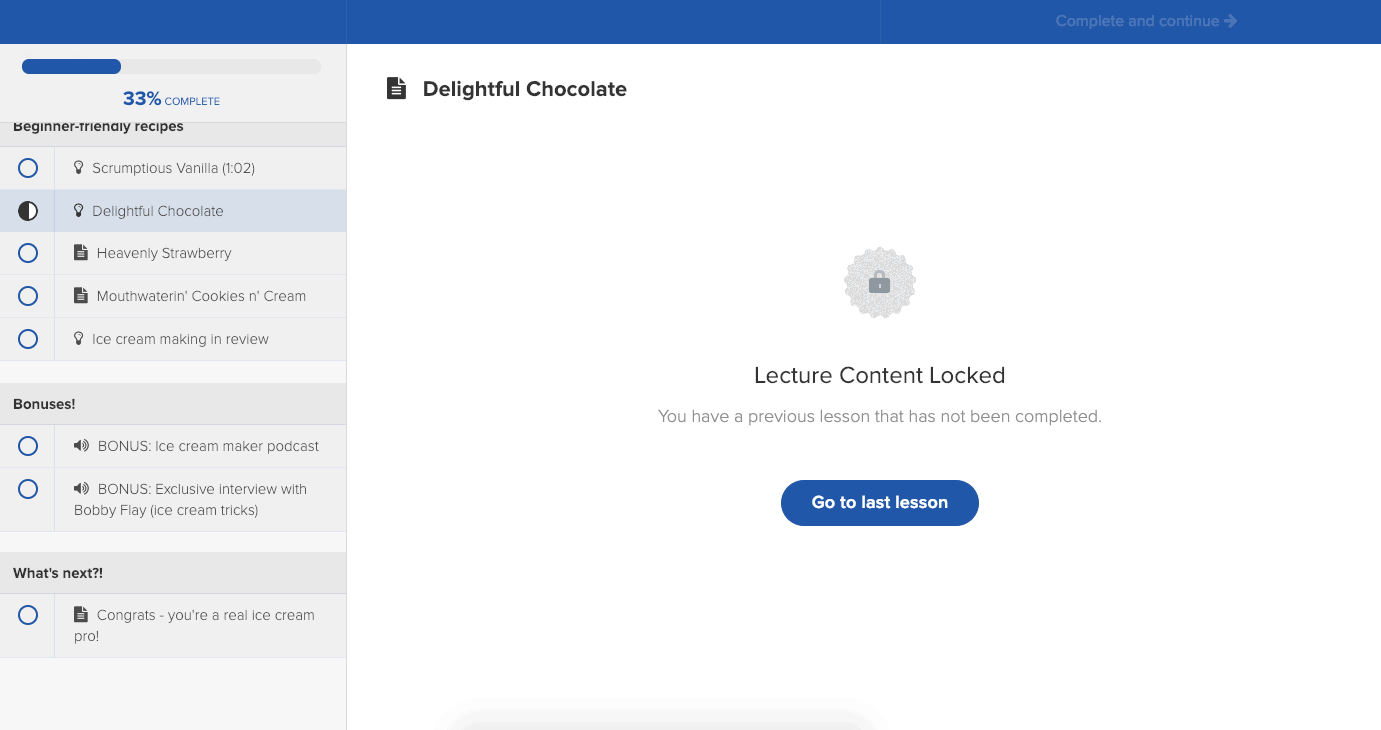Open the Mouthwaterin' Cookies n' Cream lesson
The image size is (1381, 730).
(x=201, y=296)
